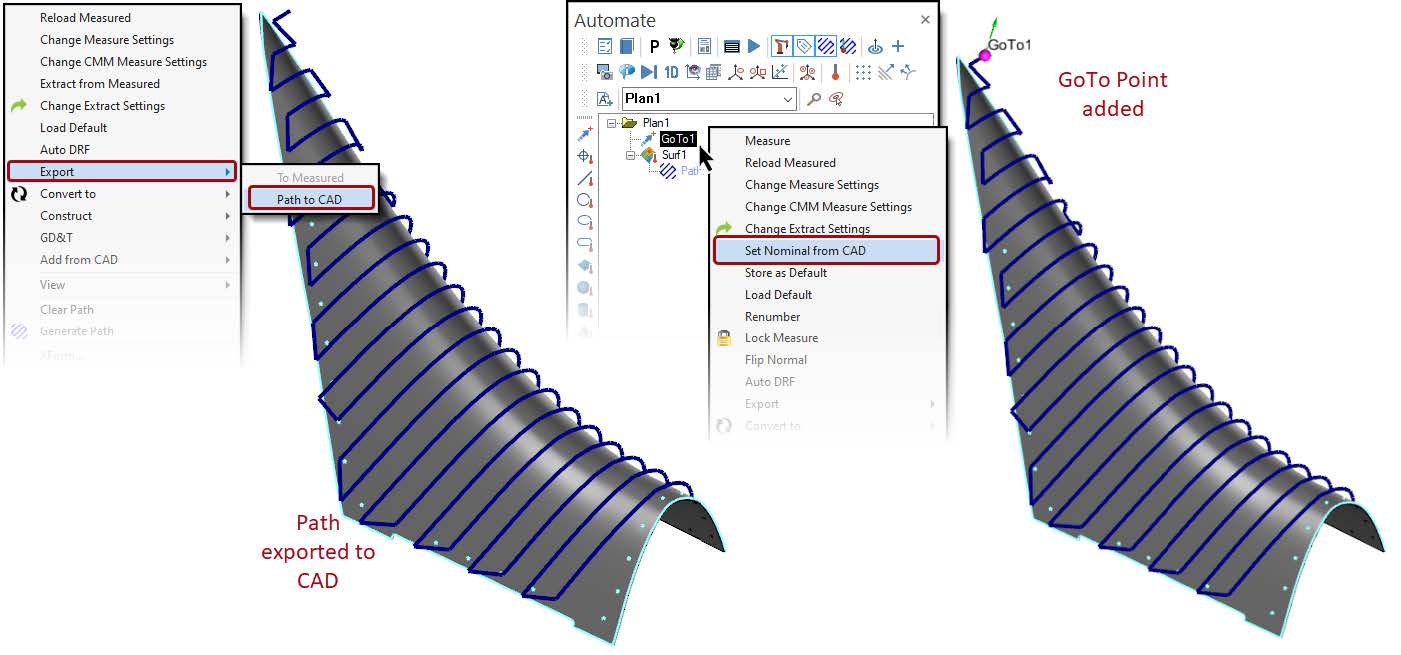Image resolution: width=1401 pixels, height=655 pixels.
Task: Click the blue book icon in Automate toolbar
Action: 627,46
